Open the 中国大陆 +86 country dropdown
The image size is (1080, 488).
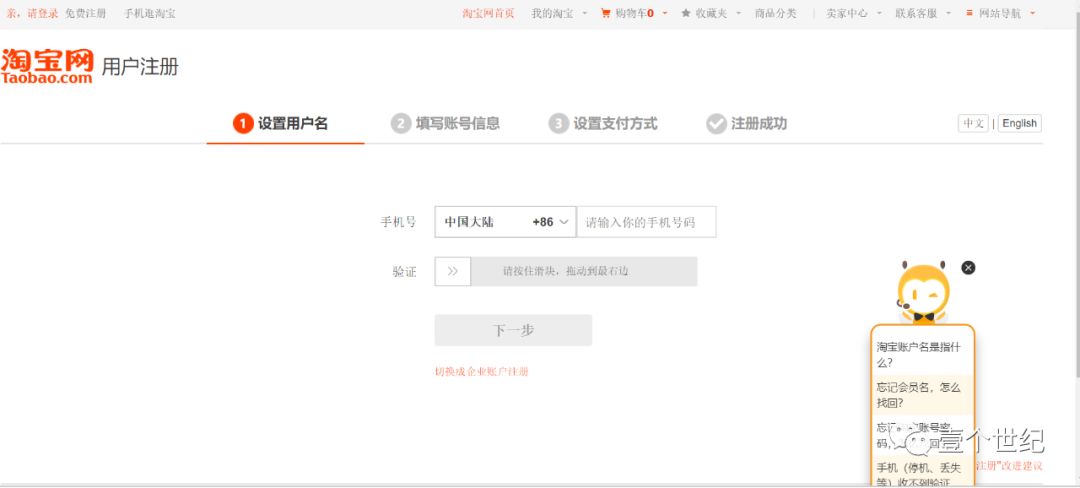pos(506,222)
